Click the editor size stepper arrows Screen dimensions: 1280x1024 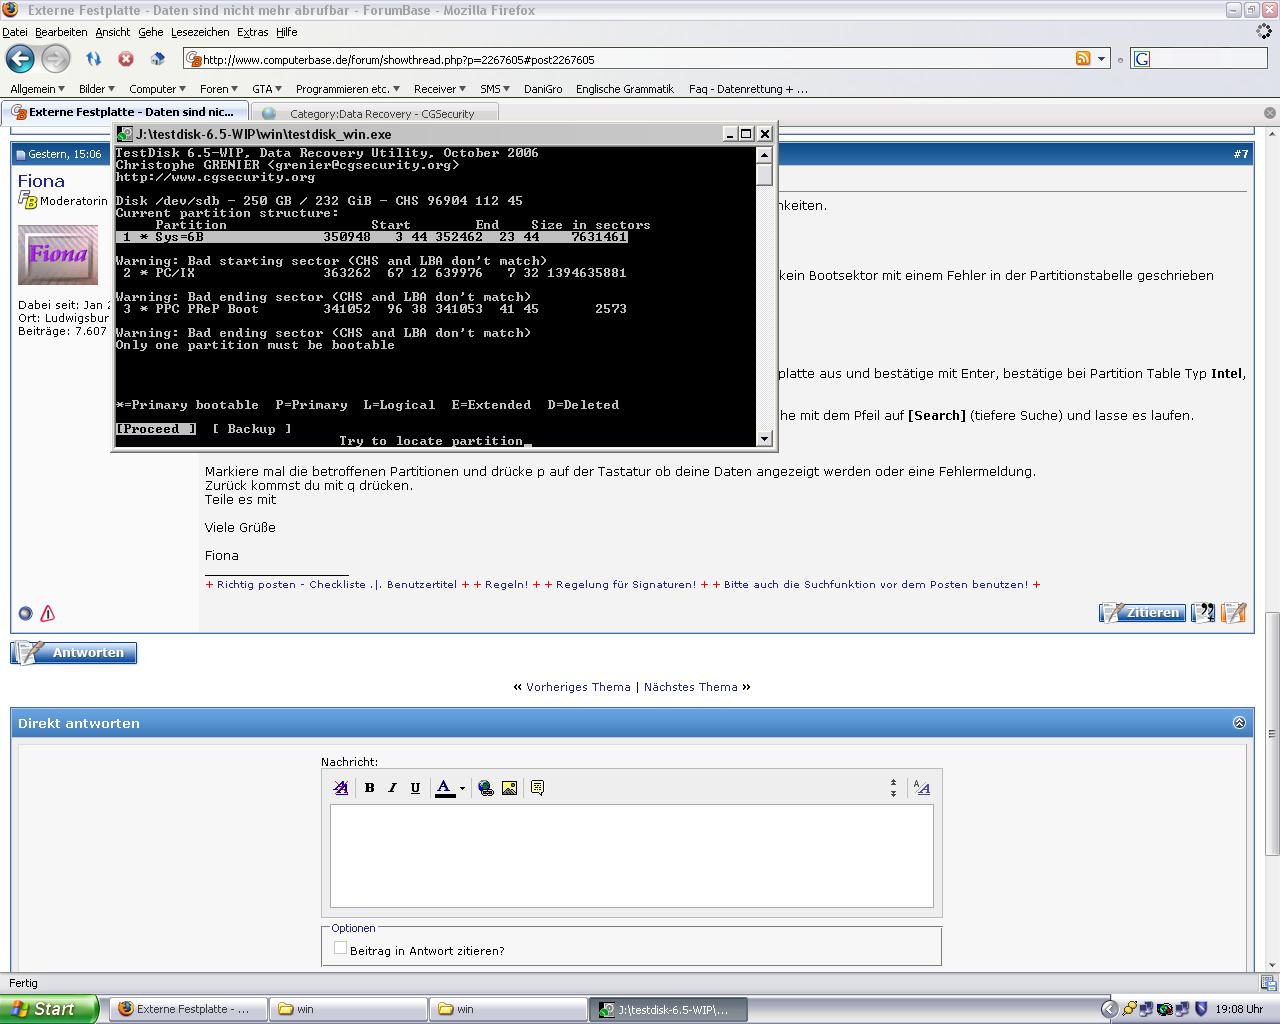pos(893,788)
